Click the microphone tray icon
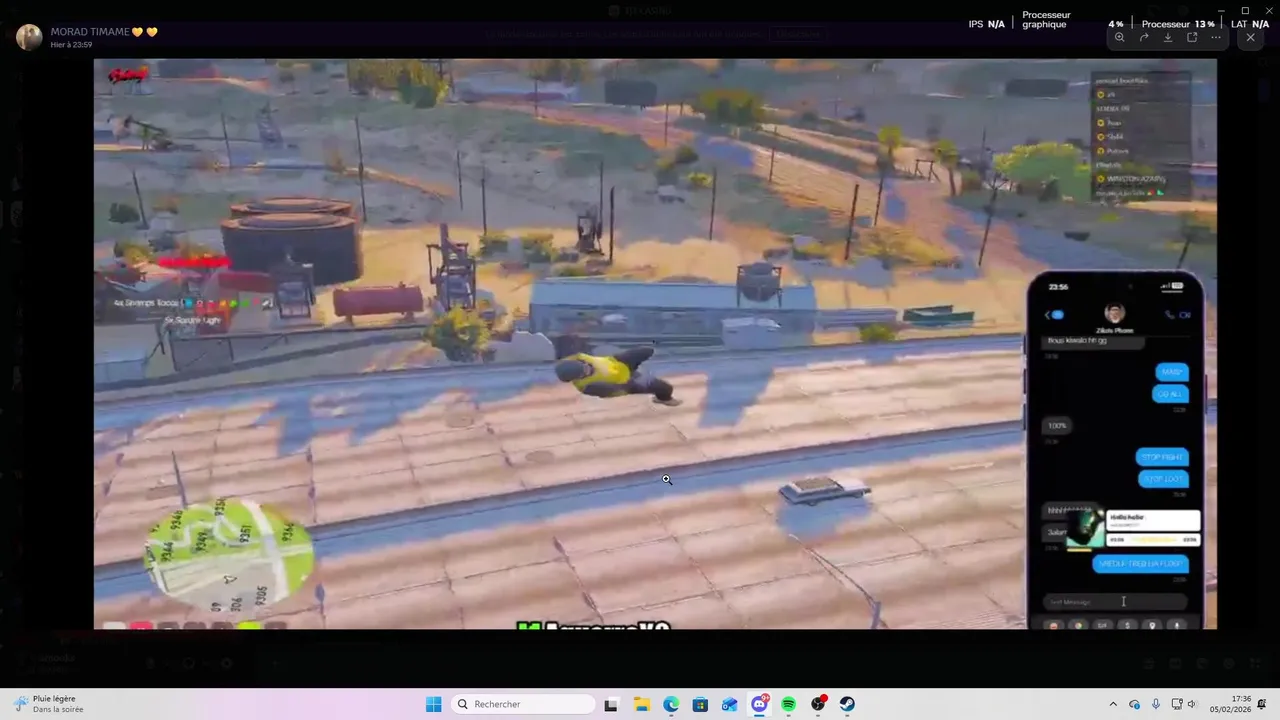Viewport: 1280px width, 720px height. pyautogui.click(x=1156, y=704)
